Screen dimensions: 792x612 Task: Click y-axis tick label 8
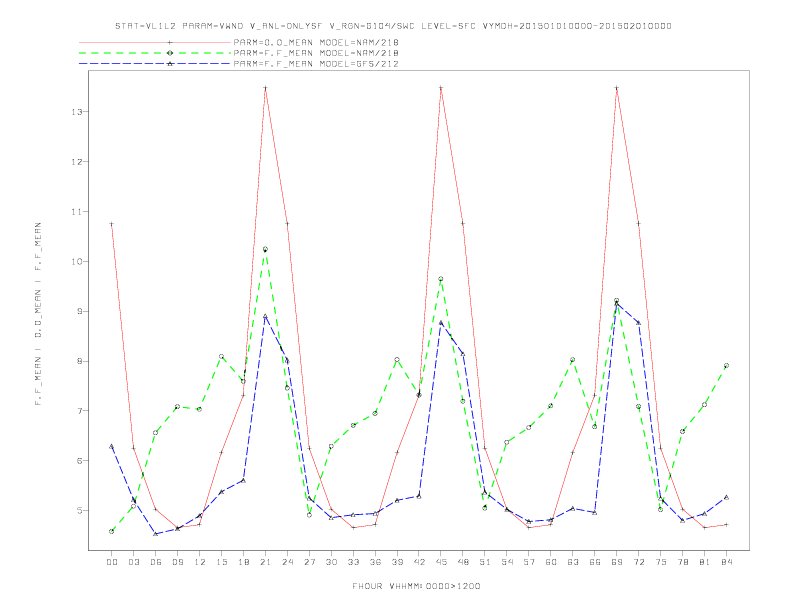(79, 362)
